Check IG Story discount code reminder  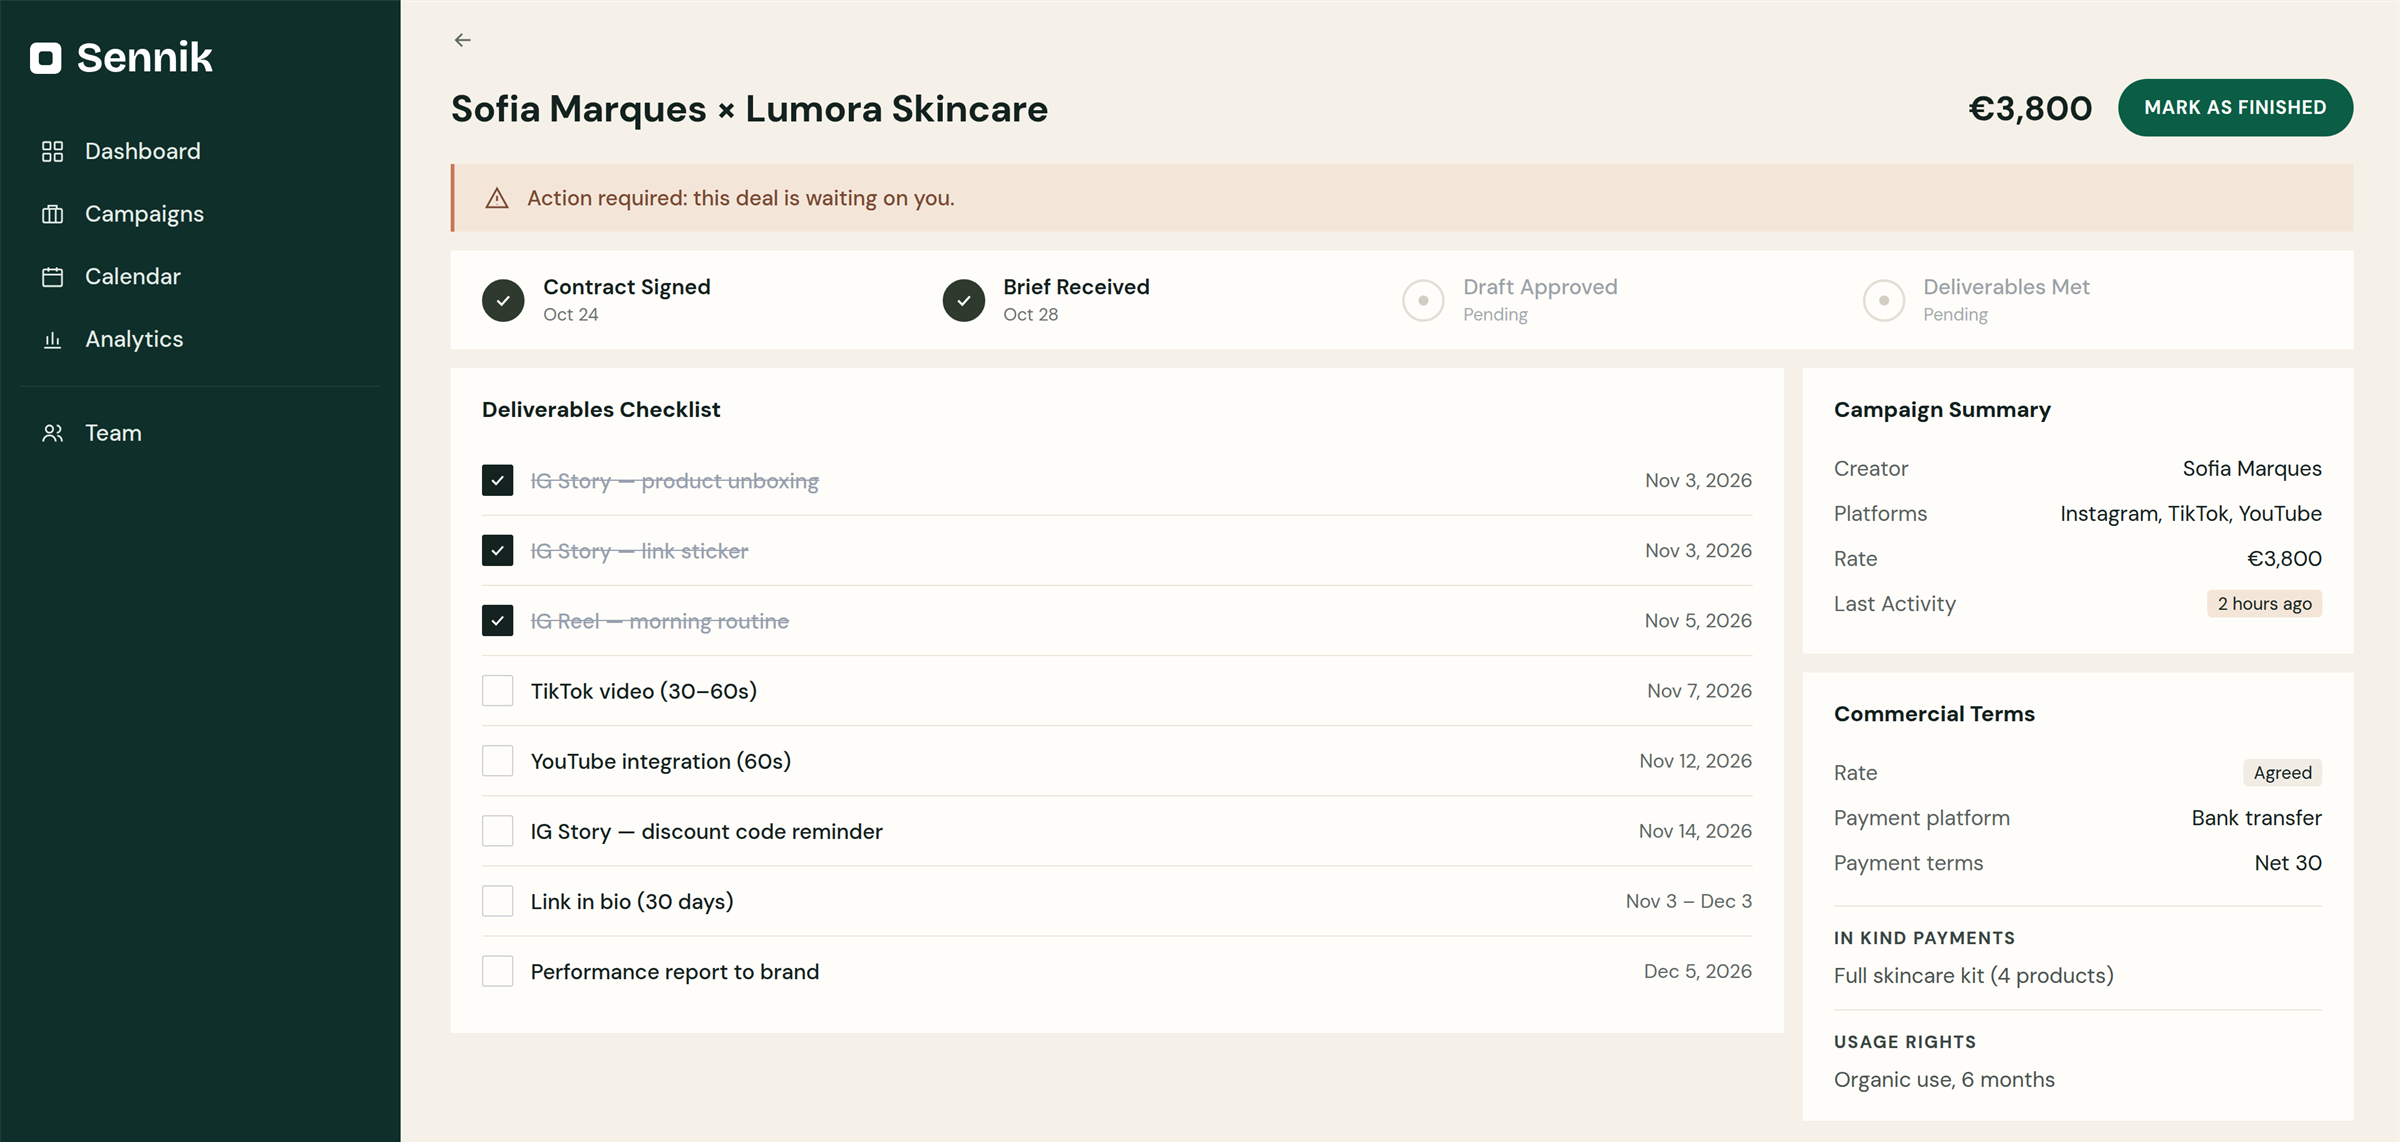pyautogui.click(x=498, y=830)
